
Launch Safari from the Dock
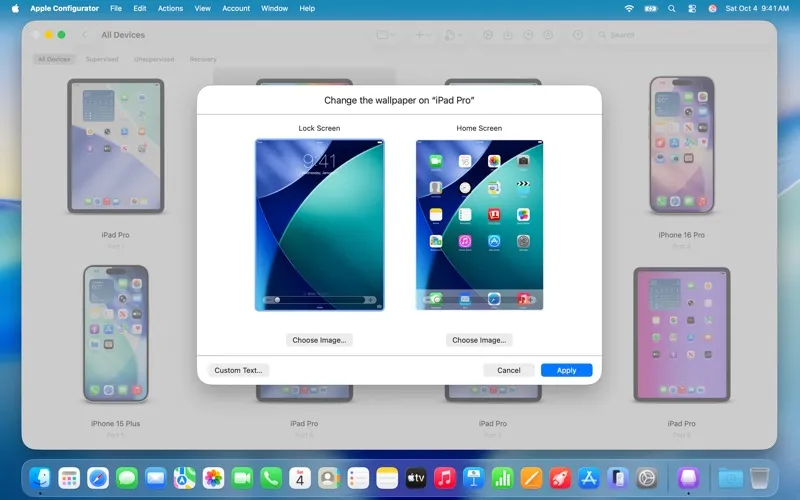coord(98,479)
